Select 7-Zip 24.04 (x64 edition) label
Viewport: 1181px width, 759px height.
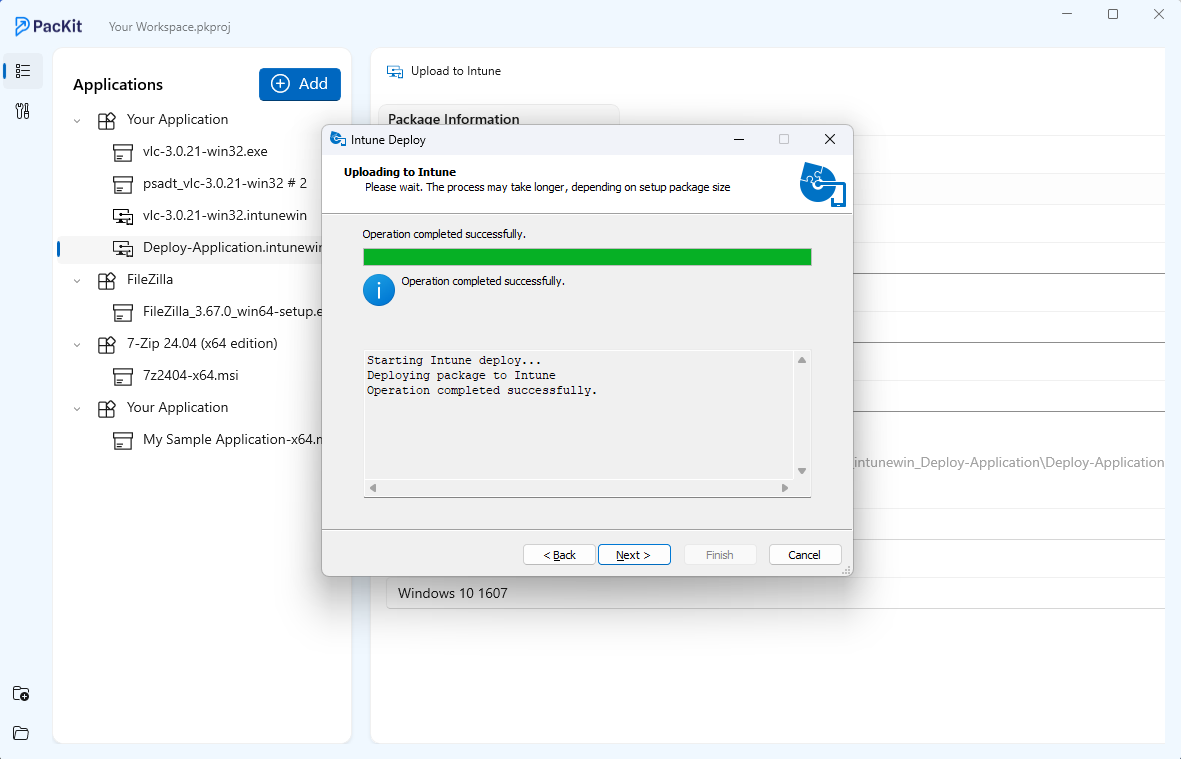tap(202, 343)
